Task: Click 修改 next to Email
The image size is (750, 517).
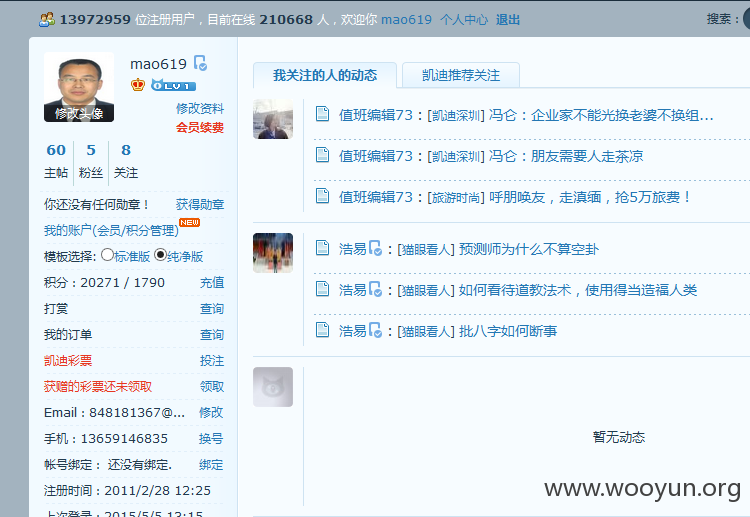Action: 211,412
